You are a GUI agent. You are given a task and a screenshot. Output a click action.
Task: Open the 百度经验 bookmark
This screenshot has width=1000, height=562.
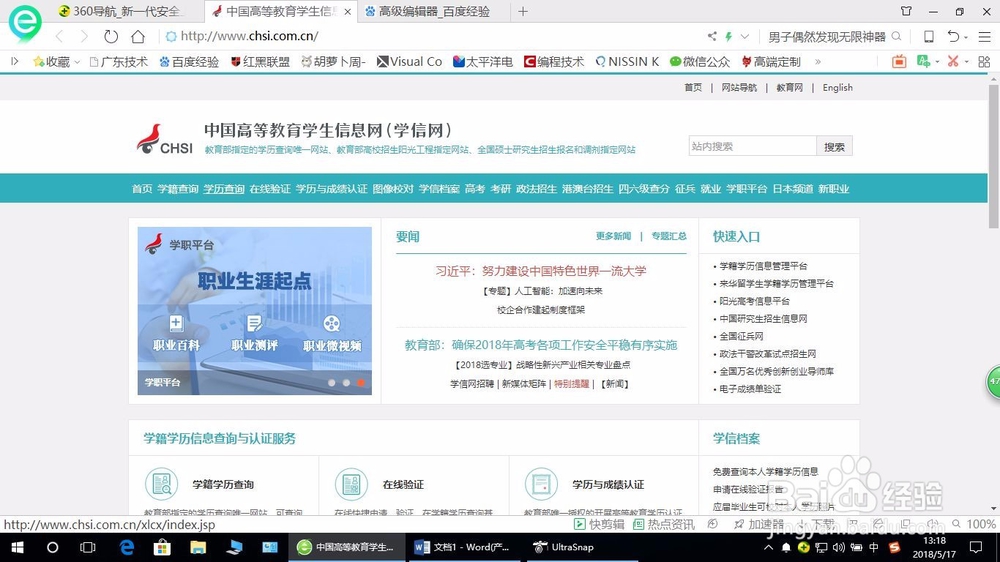[189, 61]
